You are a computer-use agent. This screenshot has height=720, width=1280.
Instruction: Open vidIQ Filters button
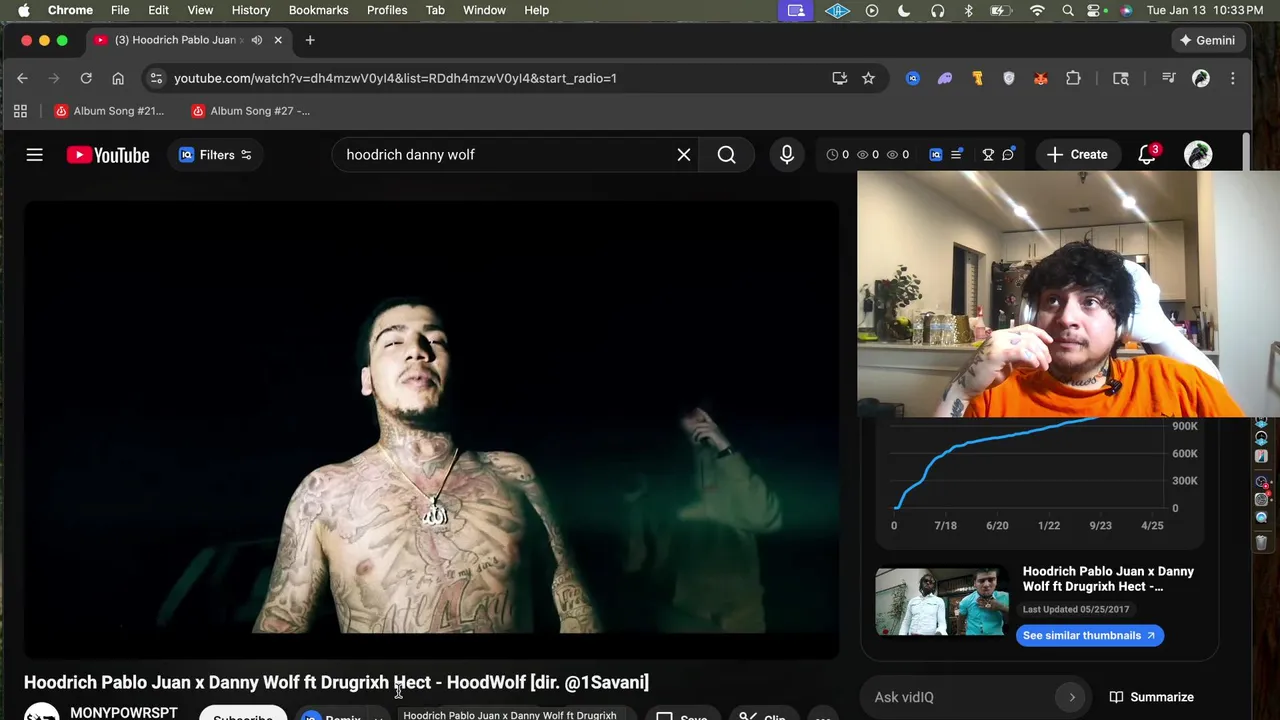[215, 155]
